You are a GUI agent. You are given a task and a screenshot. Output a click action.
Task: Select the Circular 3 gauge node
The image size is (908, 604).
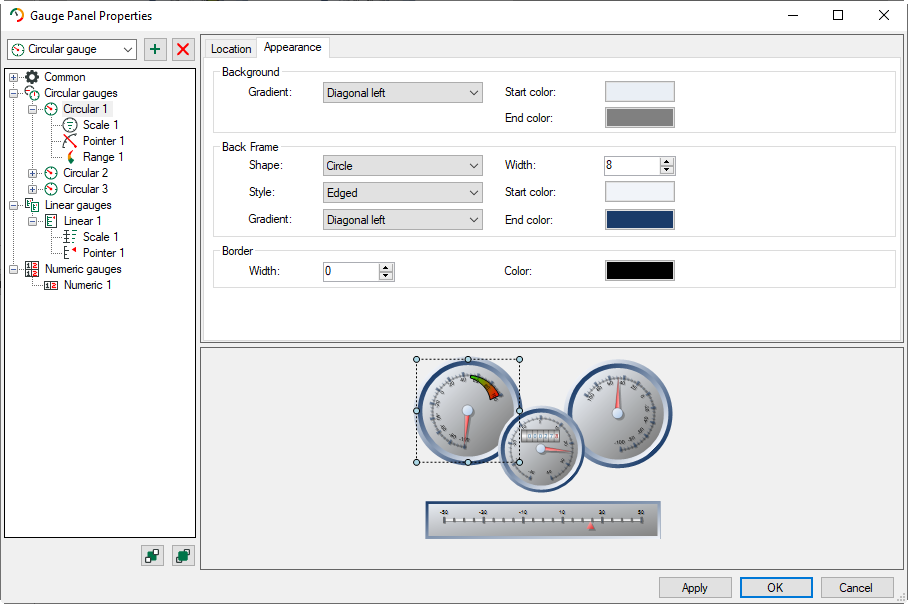pyautogui.click(x=85, y=189)
